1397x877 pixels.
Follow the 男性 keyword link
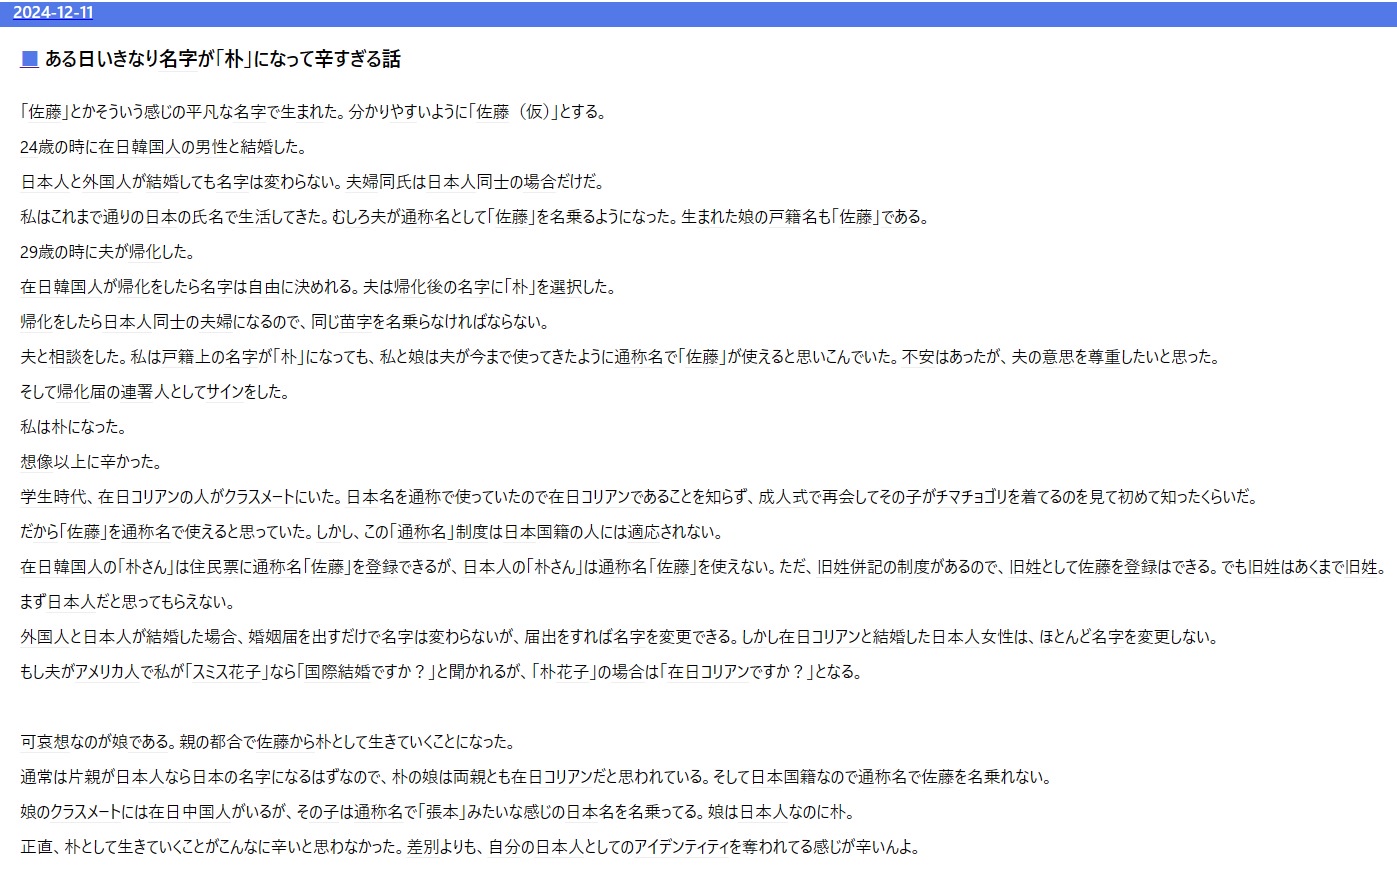[x=211, y=147]
